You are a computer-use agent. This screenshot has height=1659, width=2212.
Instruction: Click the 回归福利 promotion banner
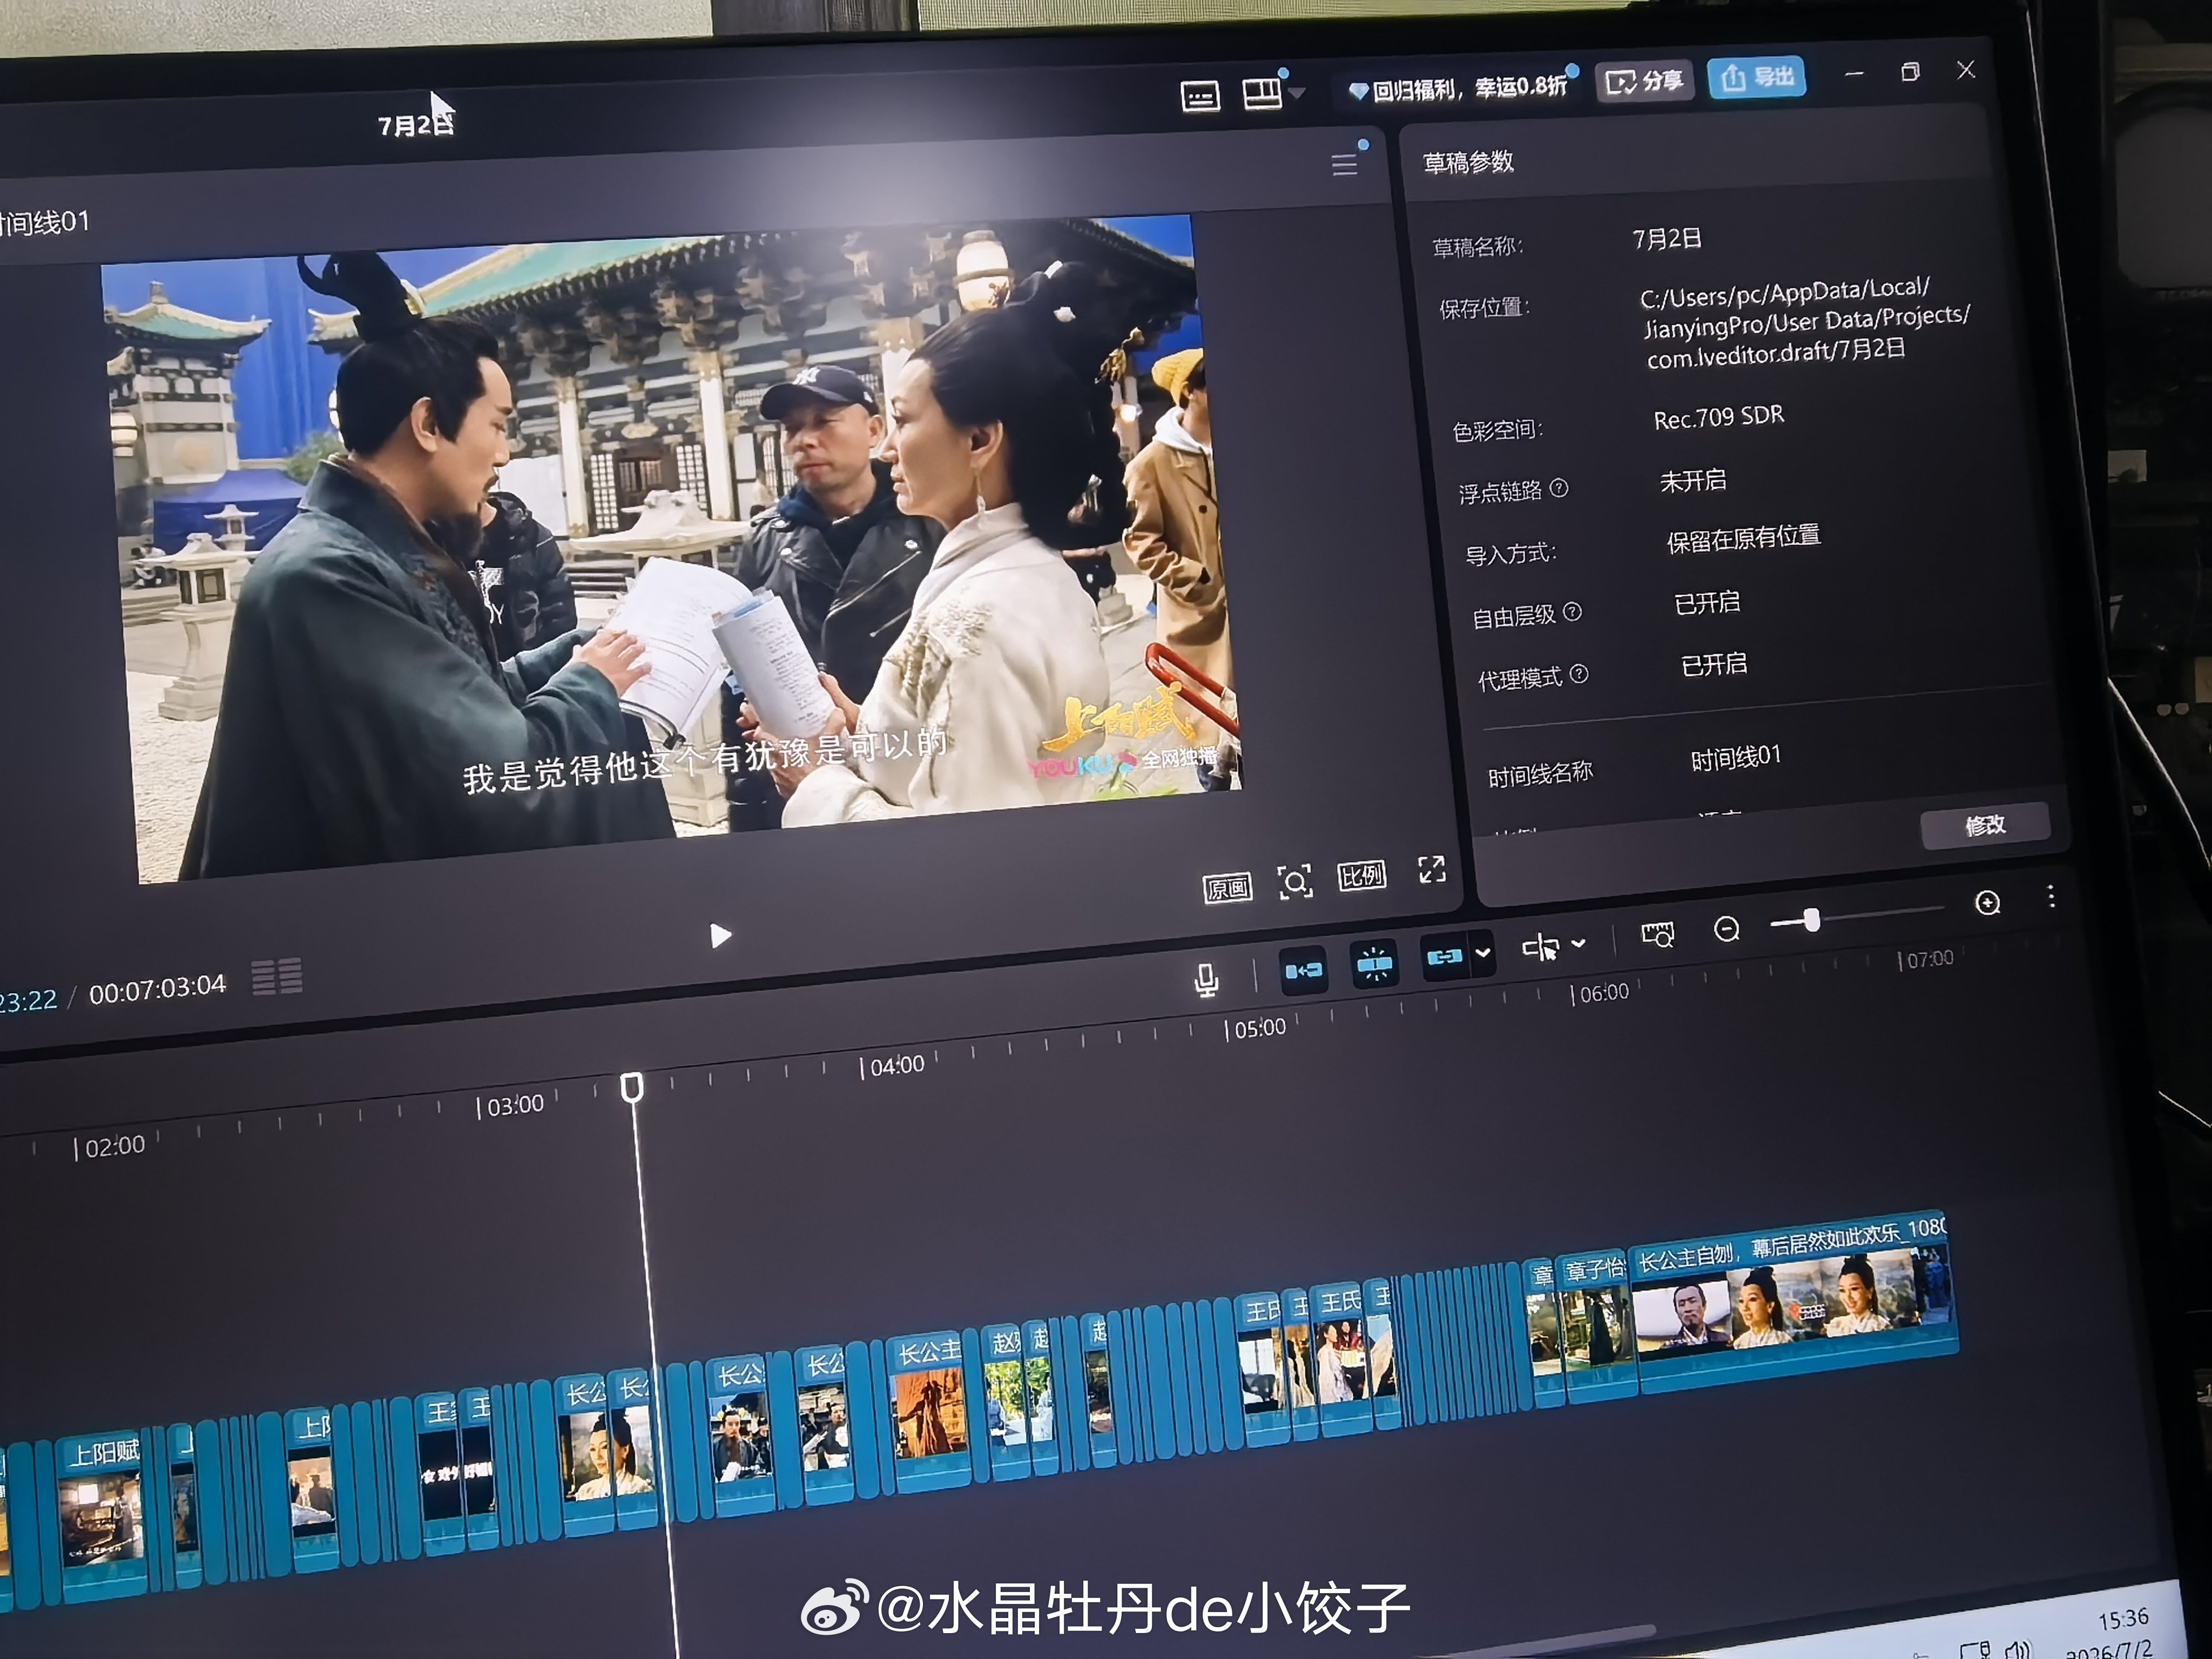pyautogui.click(x=1459, y=88)
